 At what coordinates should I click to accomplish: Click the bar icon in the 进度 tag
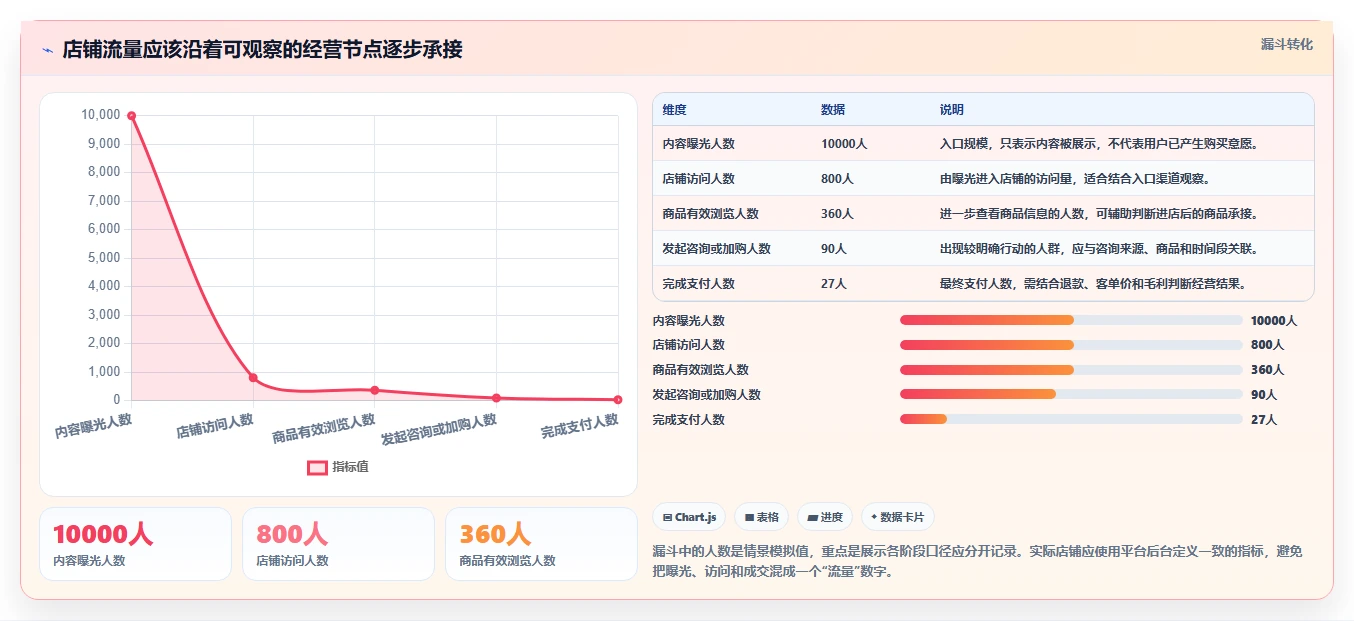[x=813, y=518]
